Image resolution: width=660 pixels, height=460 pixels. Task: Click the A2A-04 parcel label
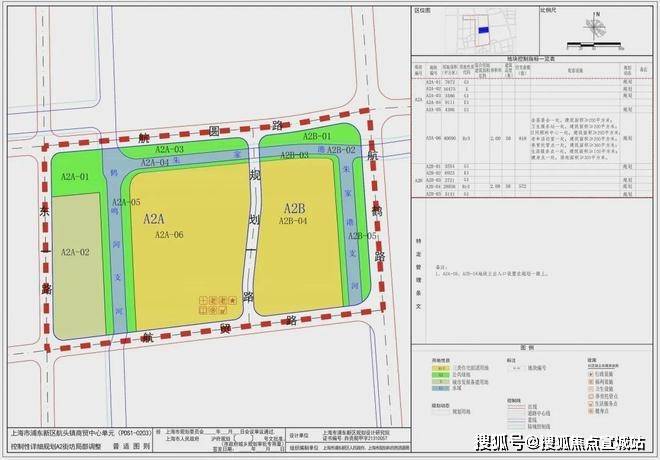(154, 162)
